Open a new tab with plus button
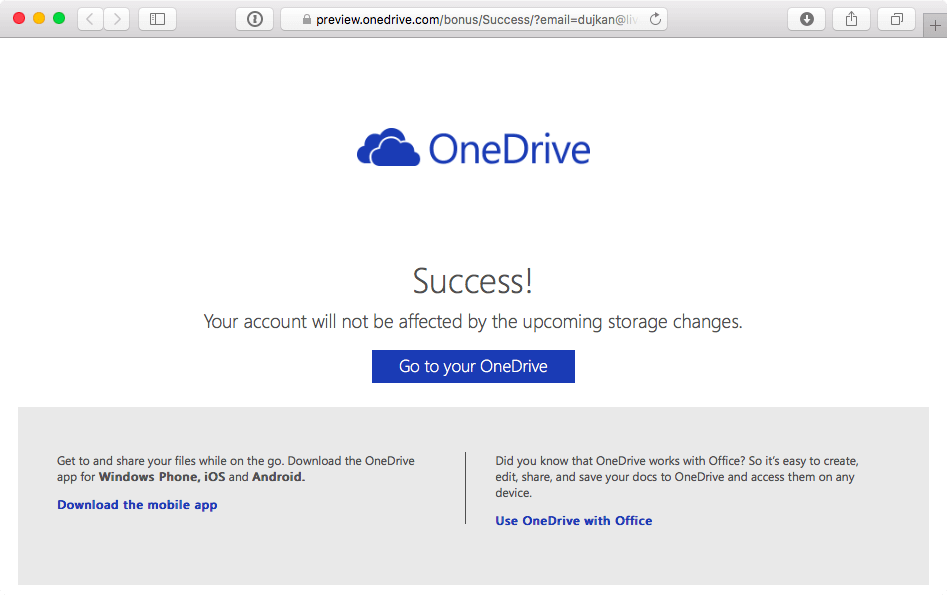The height and width of the screenshot is (595, 947). click(x=935, y=25)
